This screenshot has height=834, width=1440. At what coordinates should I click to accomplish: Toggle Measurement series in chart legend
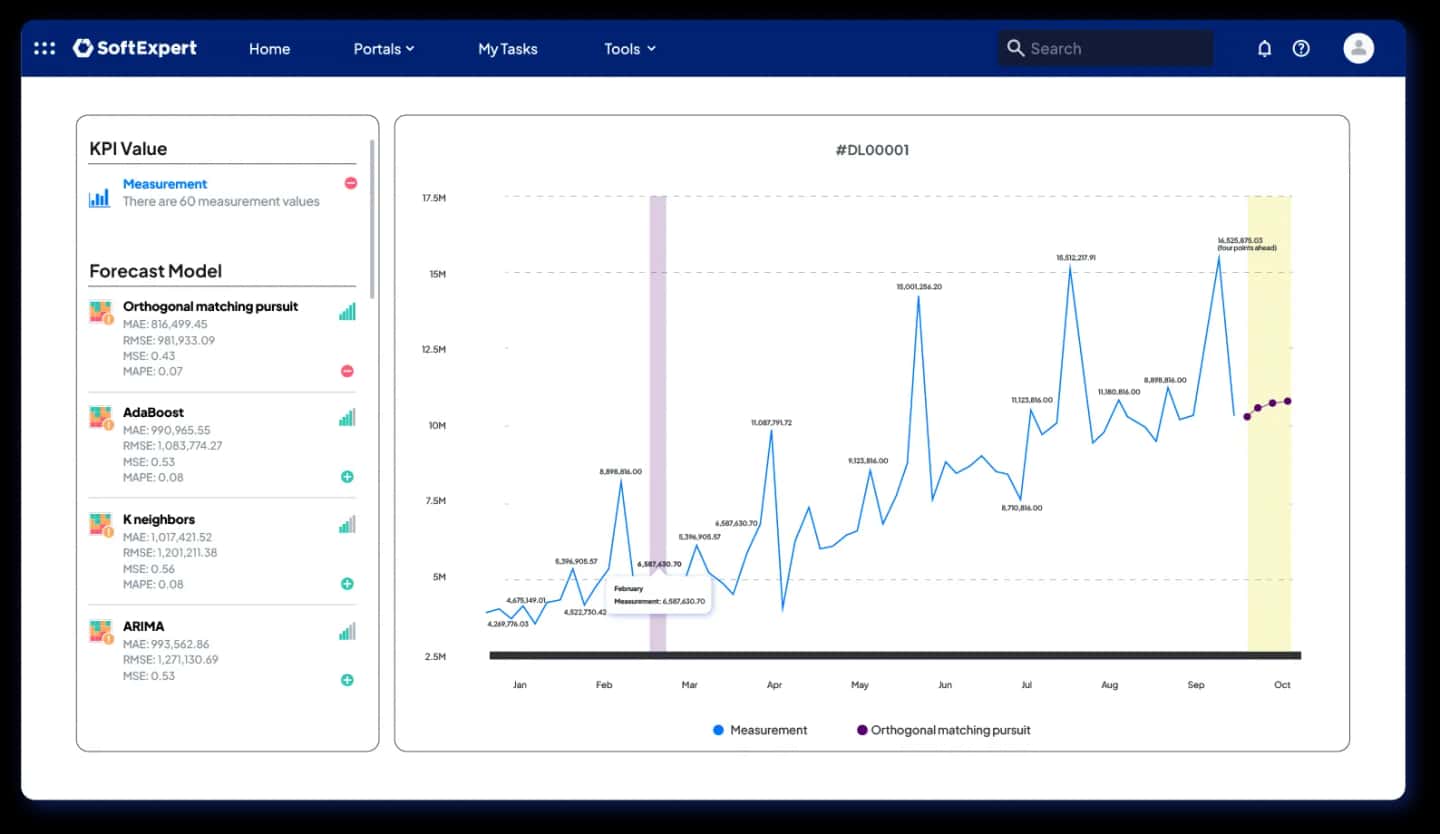[760, 730]
